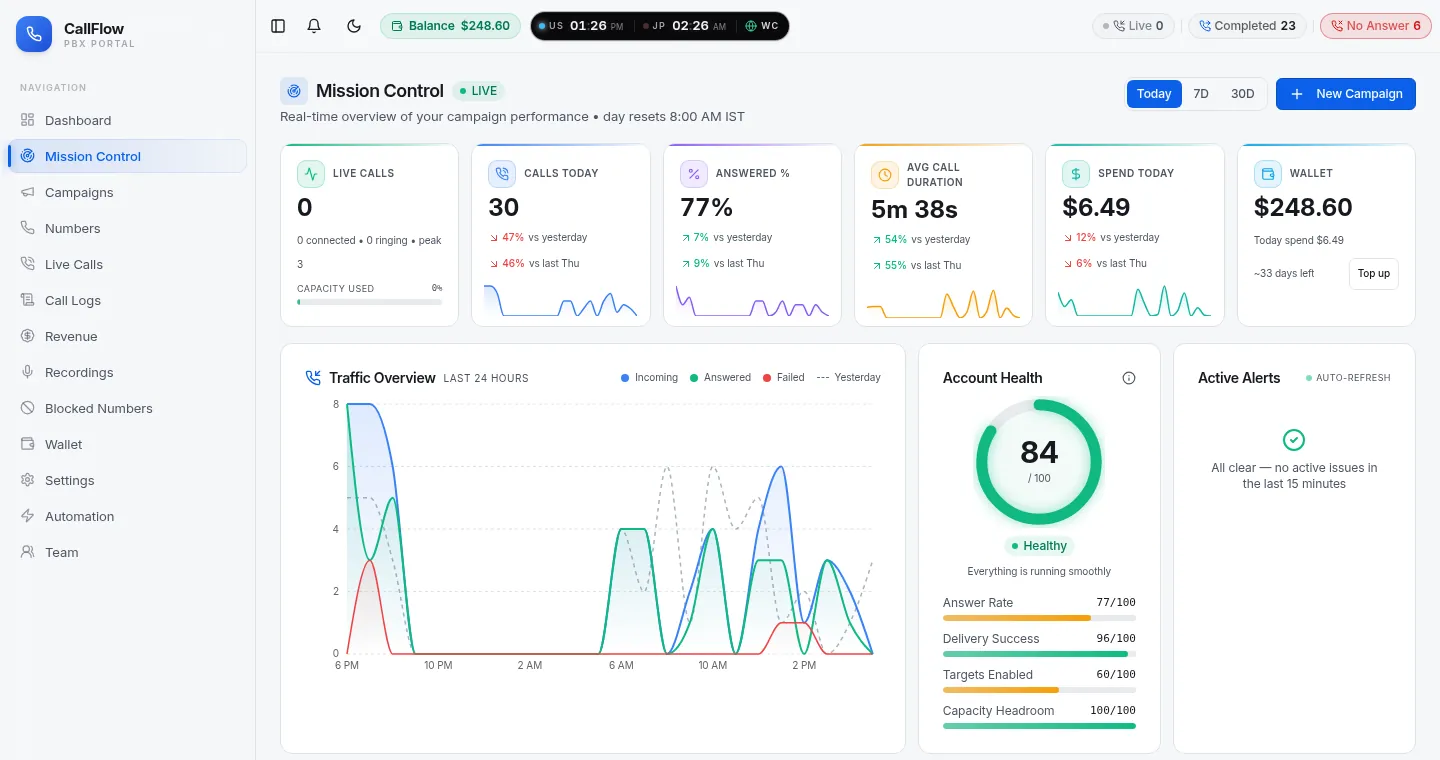Click the Live 0 status chip
This screenshot has width=1440, height=760.
tap(1133, 26)
